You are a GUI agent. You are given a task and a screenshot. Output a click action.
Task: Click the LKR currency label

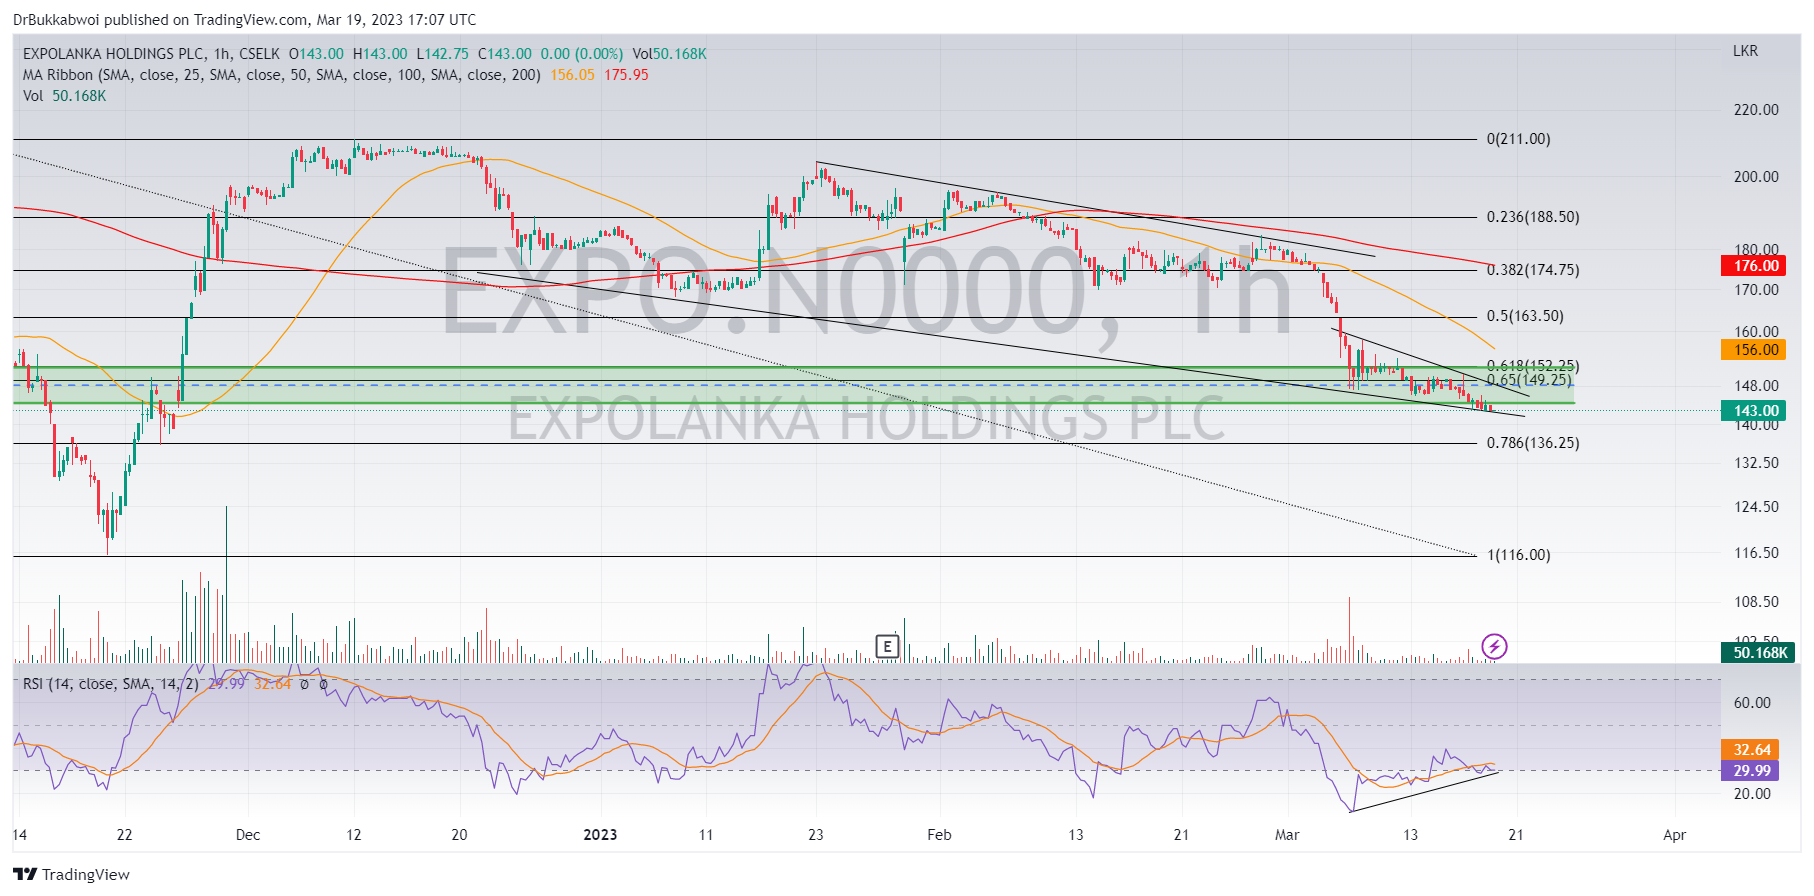[1745, 51]
